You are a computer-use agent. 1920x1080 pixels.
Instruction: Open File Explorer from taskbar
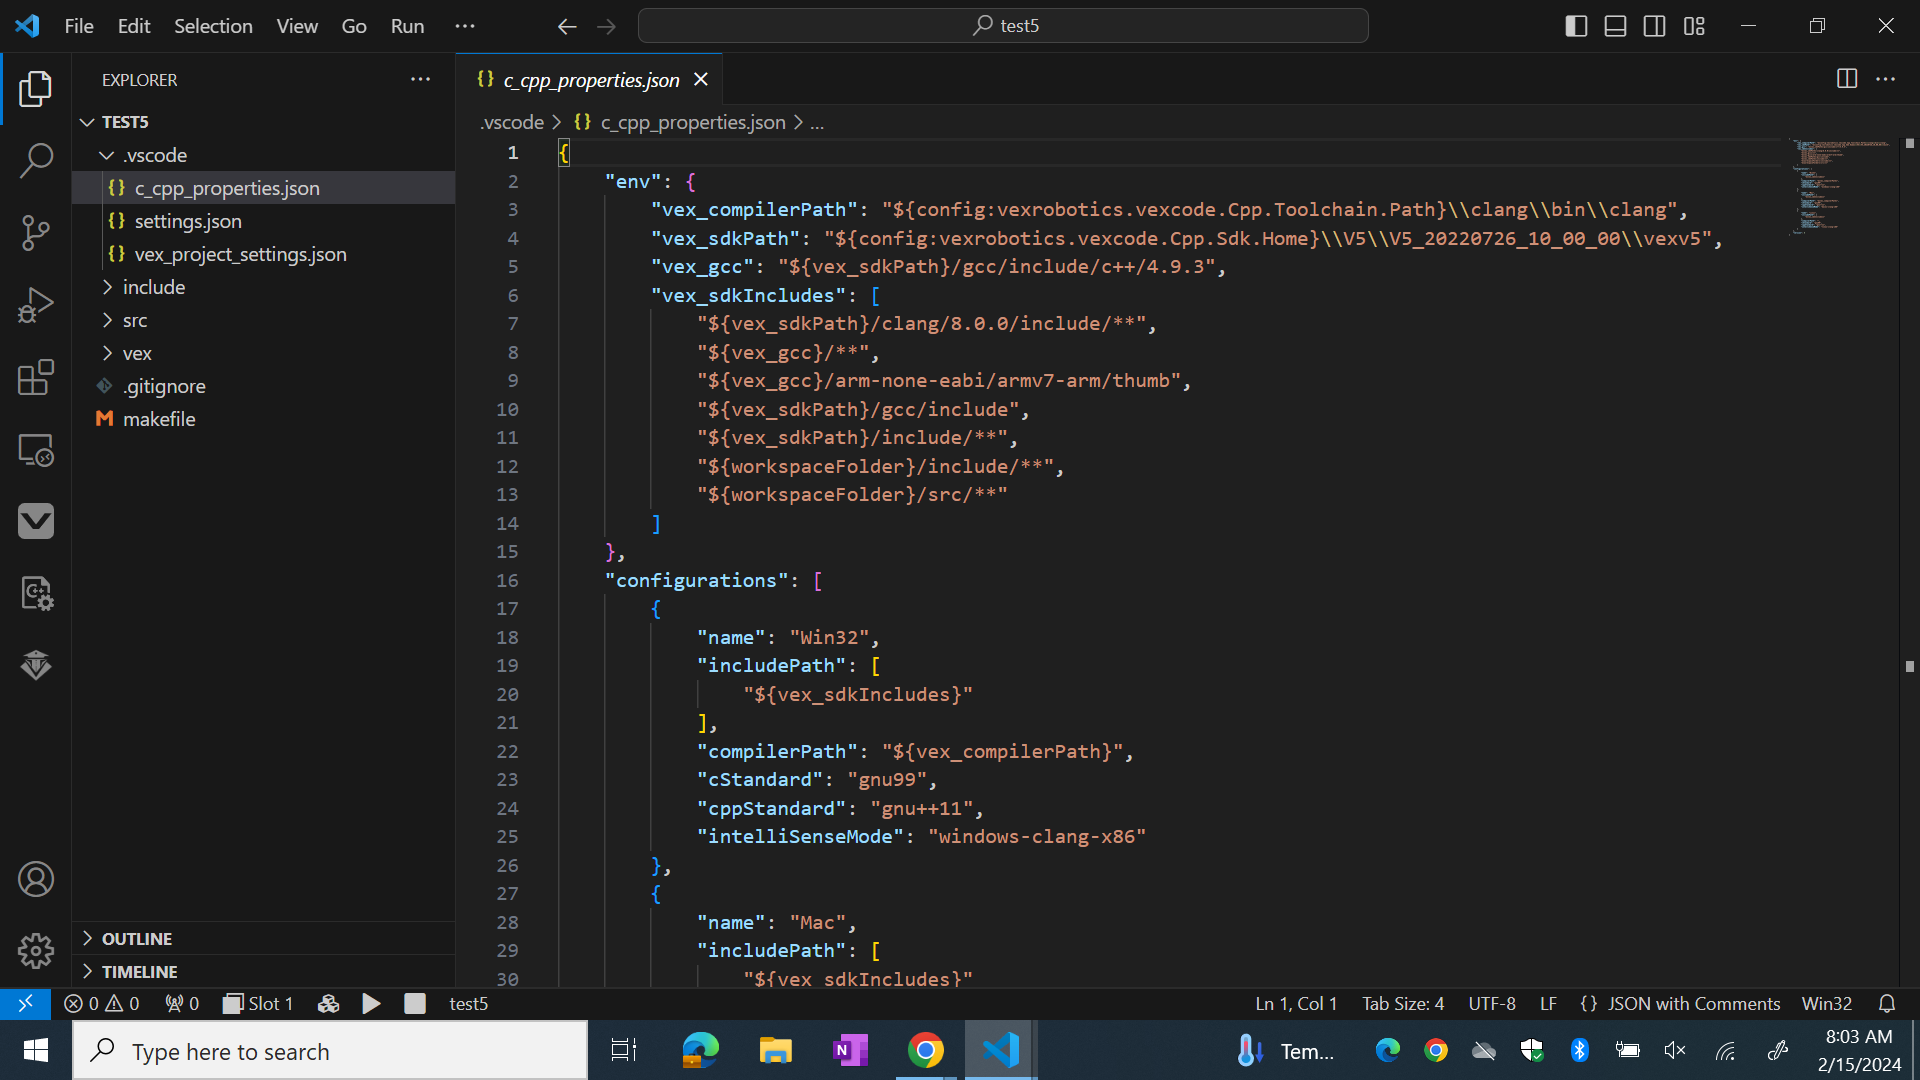point(775,1050)
